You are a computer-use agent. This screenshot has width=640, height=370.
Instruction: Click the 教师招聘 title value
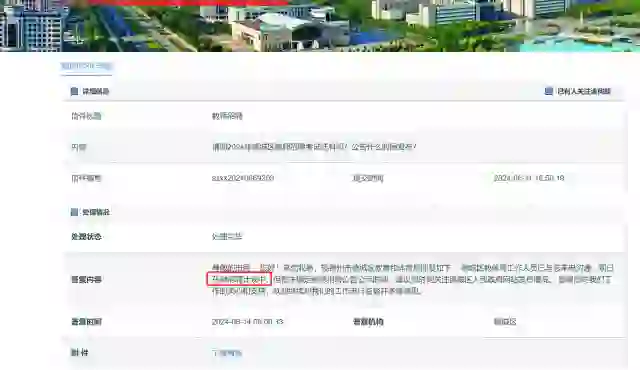227,116
